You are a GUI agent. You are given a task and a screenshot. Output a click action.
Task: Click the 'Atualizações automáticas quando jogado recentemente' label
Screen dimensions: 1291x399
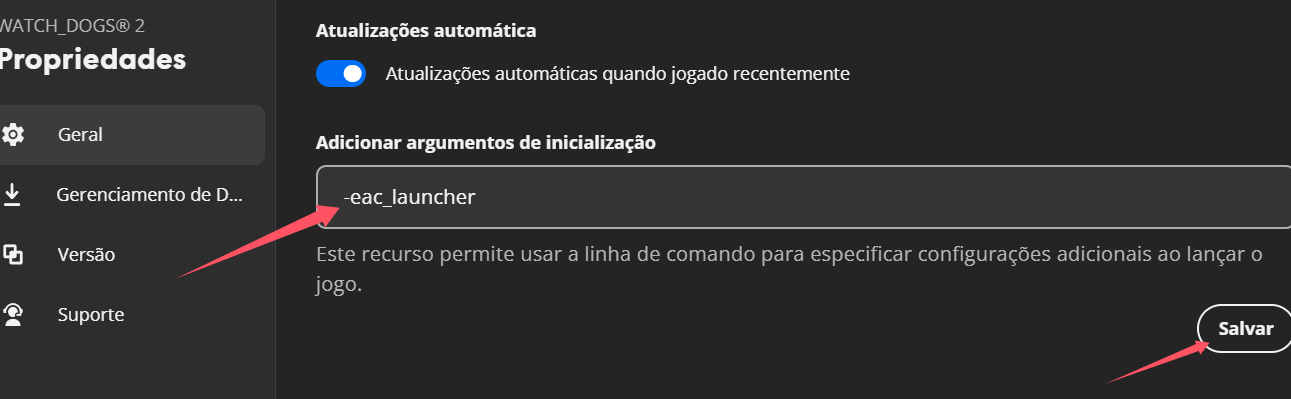[x=617, y=73]
